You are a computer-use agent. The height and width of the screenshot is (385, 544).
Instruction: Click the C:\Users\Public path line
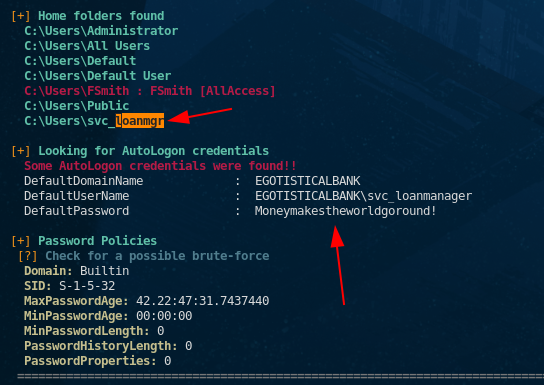click(76, 106)
